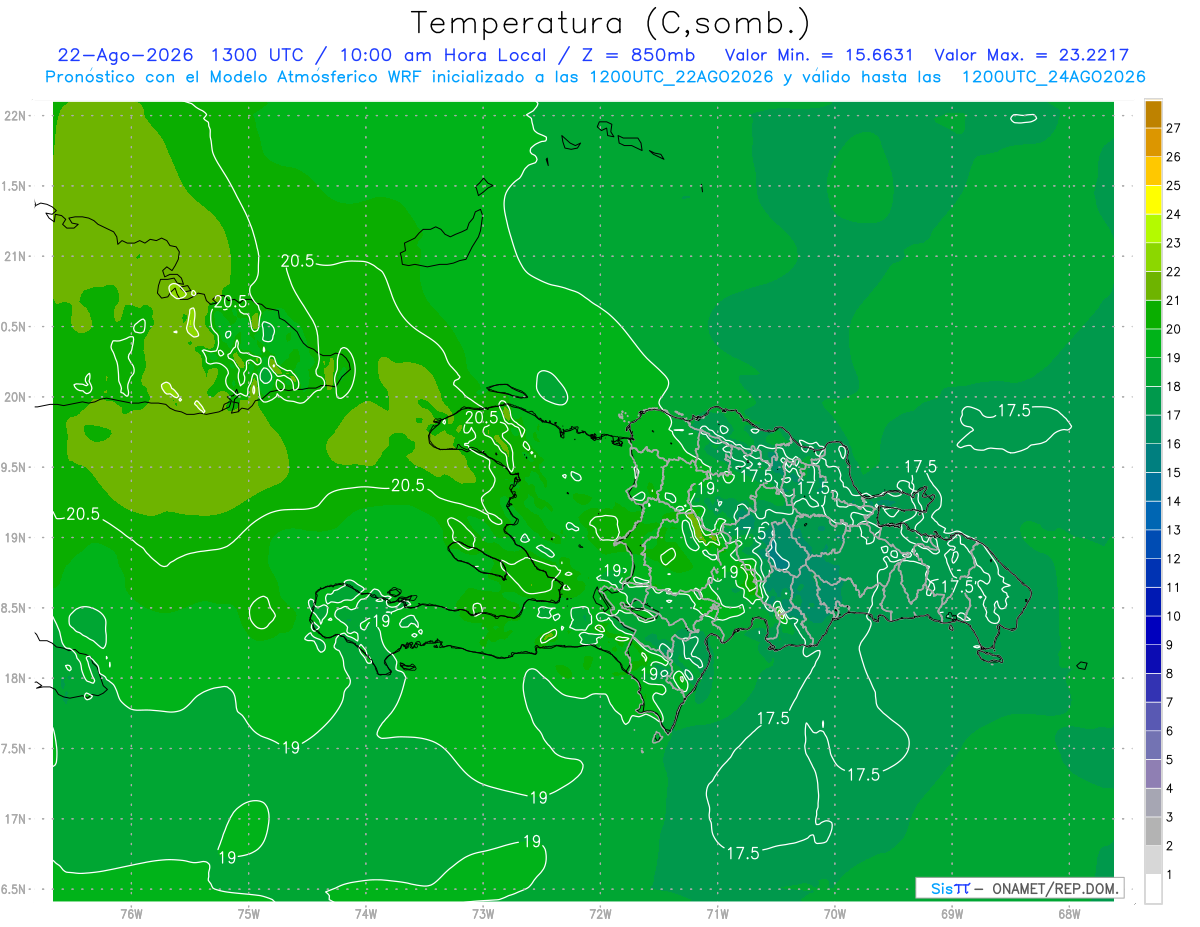Click the "19N" latitude axis label
Screen dimensions: 1200x927
point(17,538)
